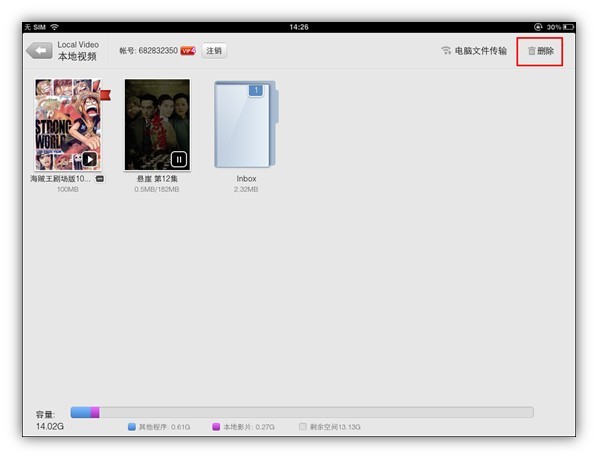Click the trash delete icon

click(x=532, y=51)
